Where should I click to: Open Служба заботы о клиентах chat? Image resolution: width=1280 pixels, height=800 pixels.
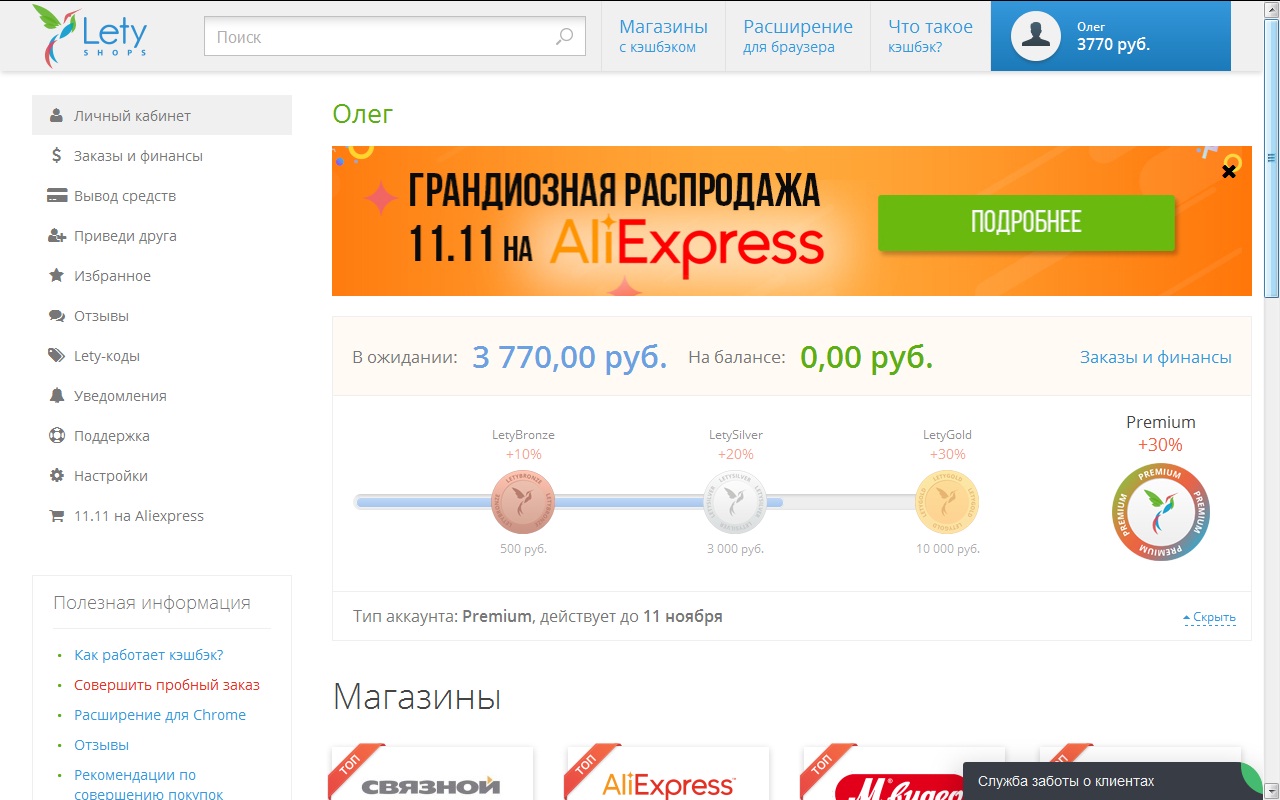pyautogui.click(x=1113, y=781)
